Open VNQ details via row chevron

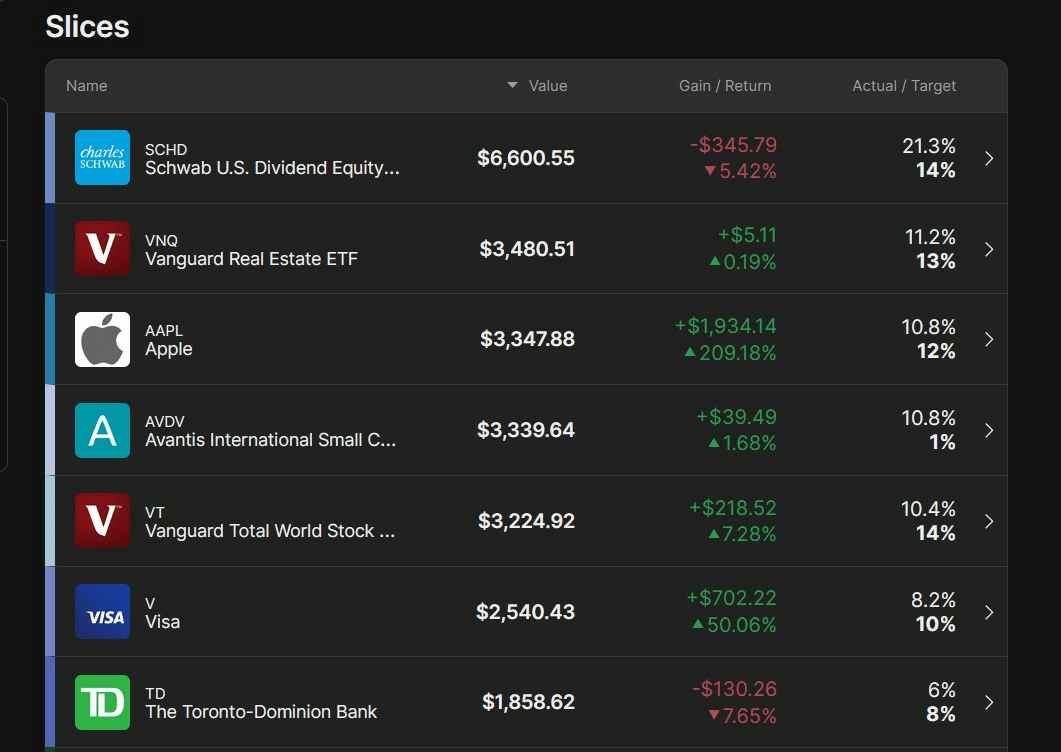pyautogui.click(x=989, y=249)
